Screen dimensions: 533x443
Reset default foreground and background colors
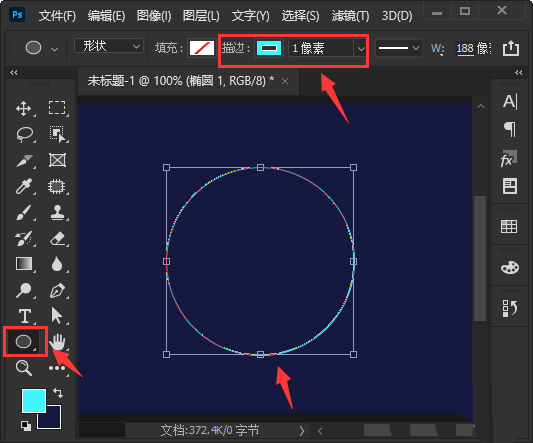coord(25,426)
